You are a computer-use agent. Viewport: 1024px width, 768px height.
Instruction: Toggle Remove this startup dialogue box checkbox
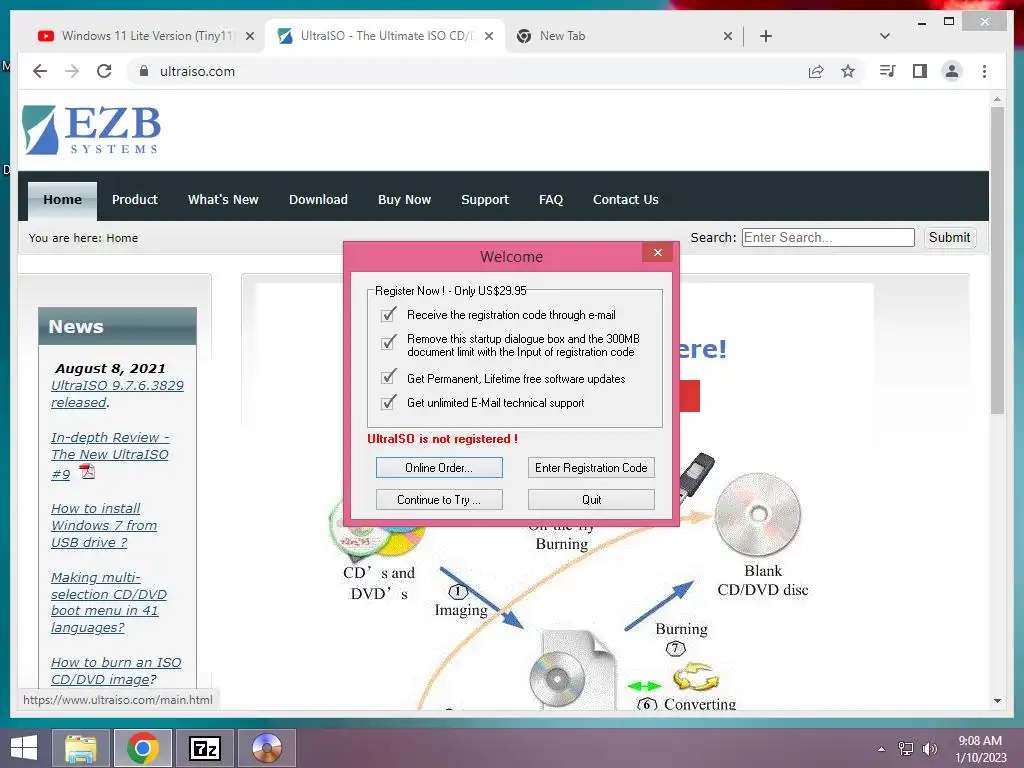tap(389, 342)
